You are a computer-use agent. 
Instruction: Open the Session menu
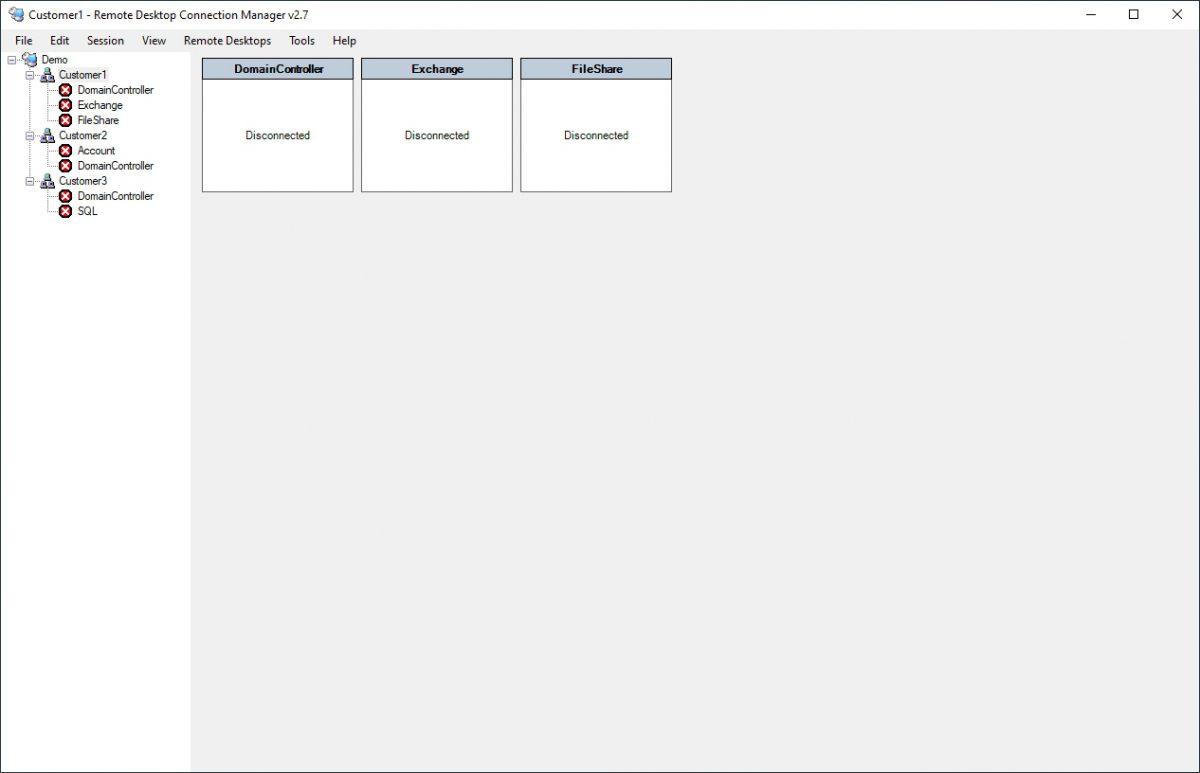104,41
